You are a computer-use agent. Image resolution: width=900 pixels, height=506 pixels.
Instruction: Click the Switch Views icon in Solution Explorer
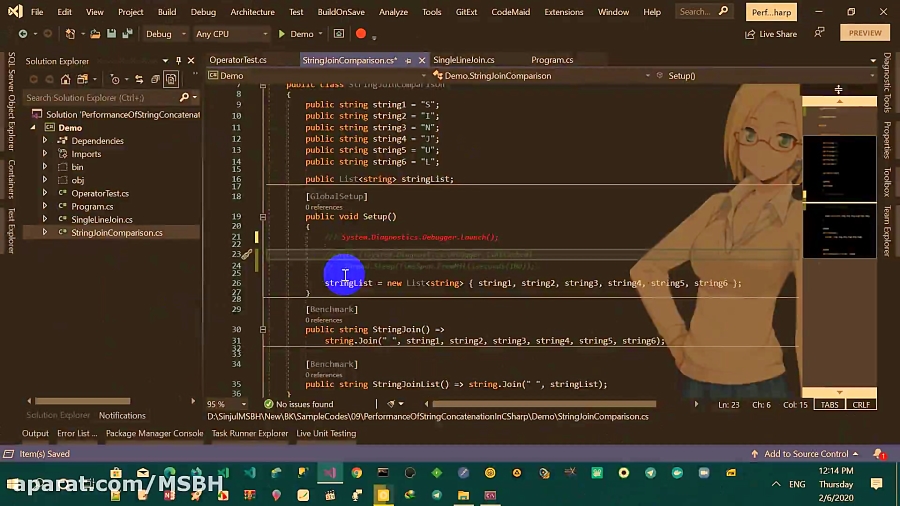click(83, 79)
